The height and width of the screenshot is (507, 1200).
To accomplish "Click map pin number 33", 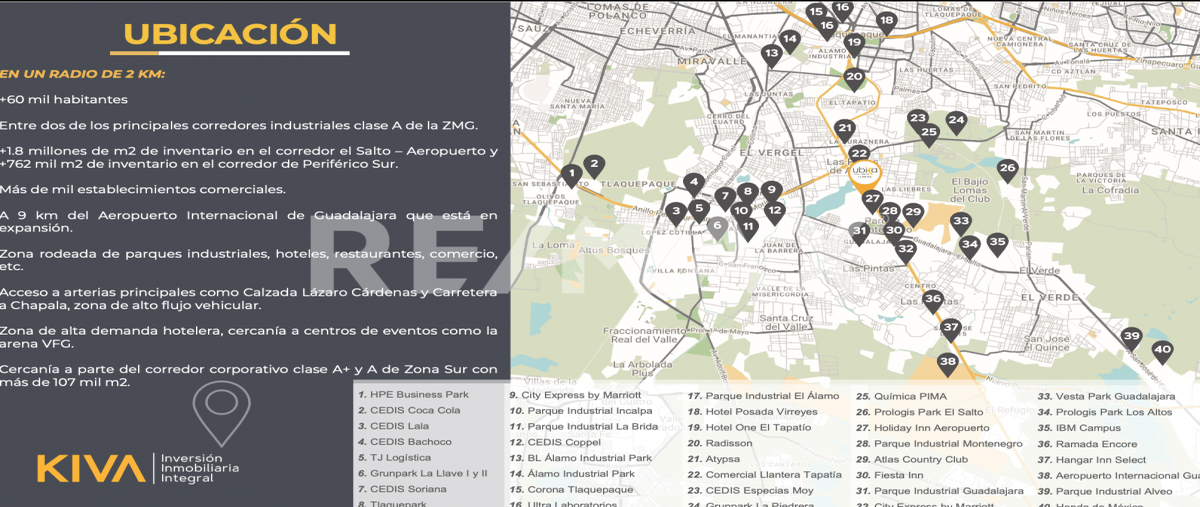I will (x=961, y=223).
